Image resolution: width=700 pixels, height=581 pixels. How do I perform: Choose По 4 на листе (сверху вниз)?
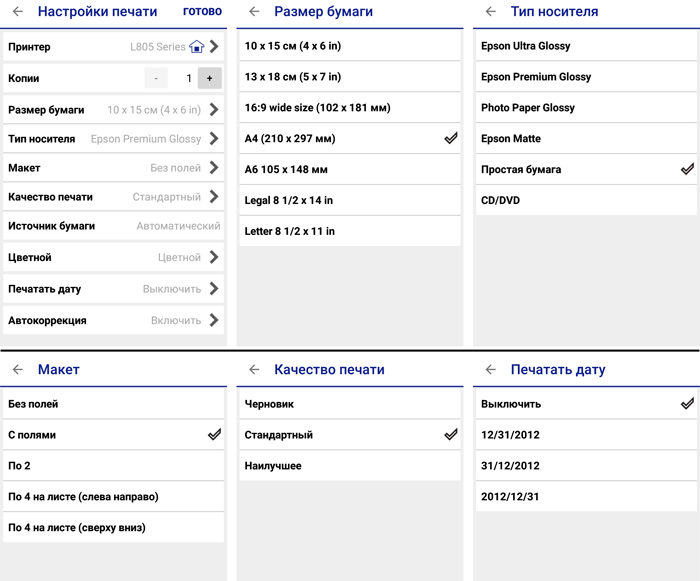(x=113, y=527)
